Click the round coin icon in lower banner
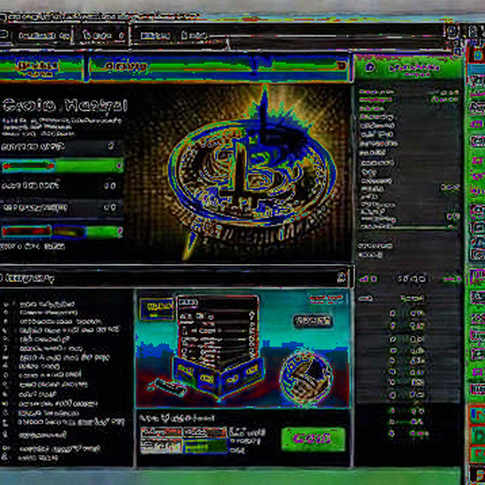The width and height of the screenshot is (485, 485). click(x=306, y=377)
